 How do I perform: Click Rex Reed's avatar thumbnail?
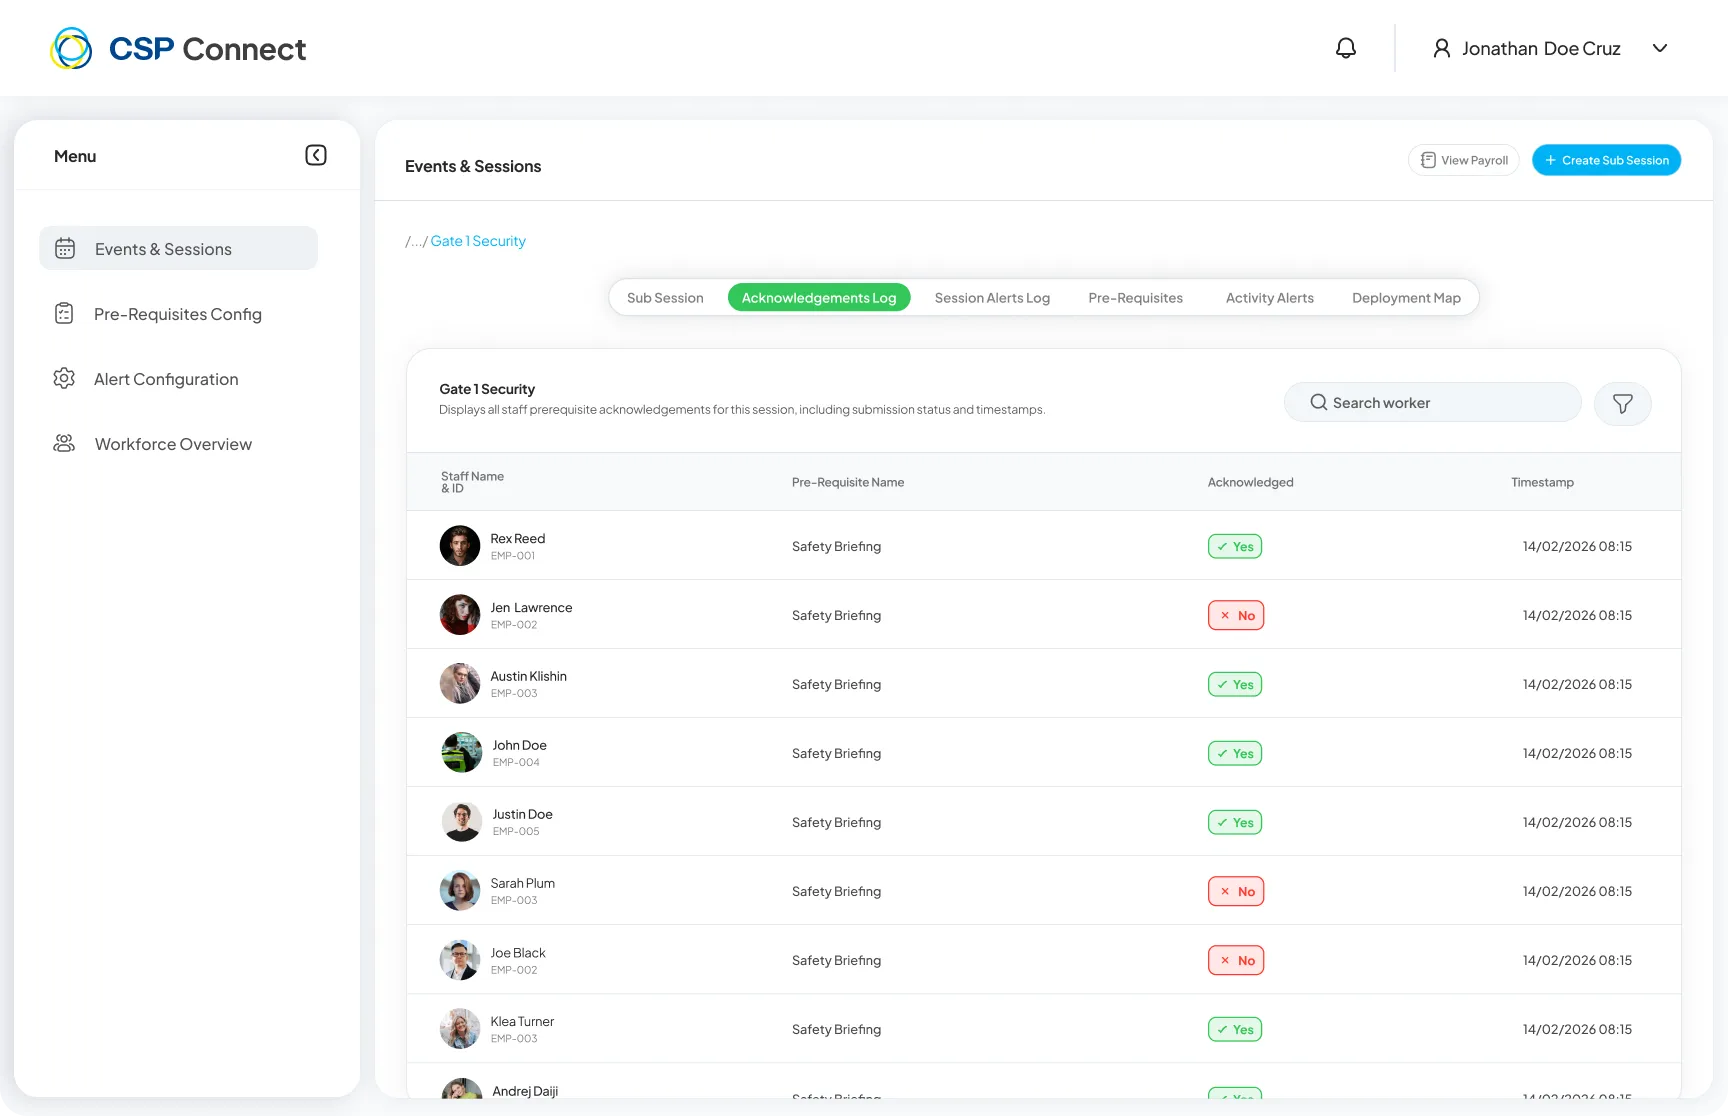(460, 545)
